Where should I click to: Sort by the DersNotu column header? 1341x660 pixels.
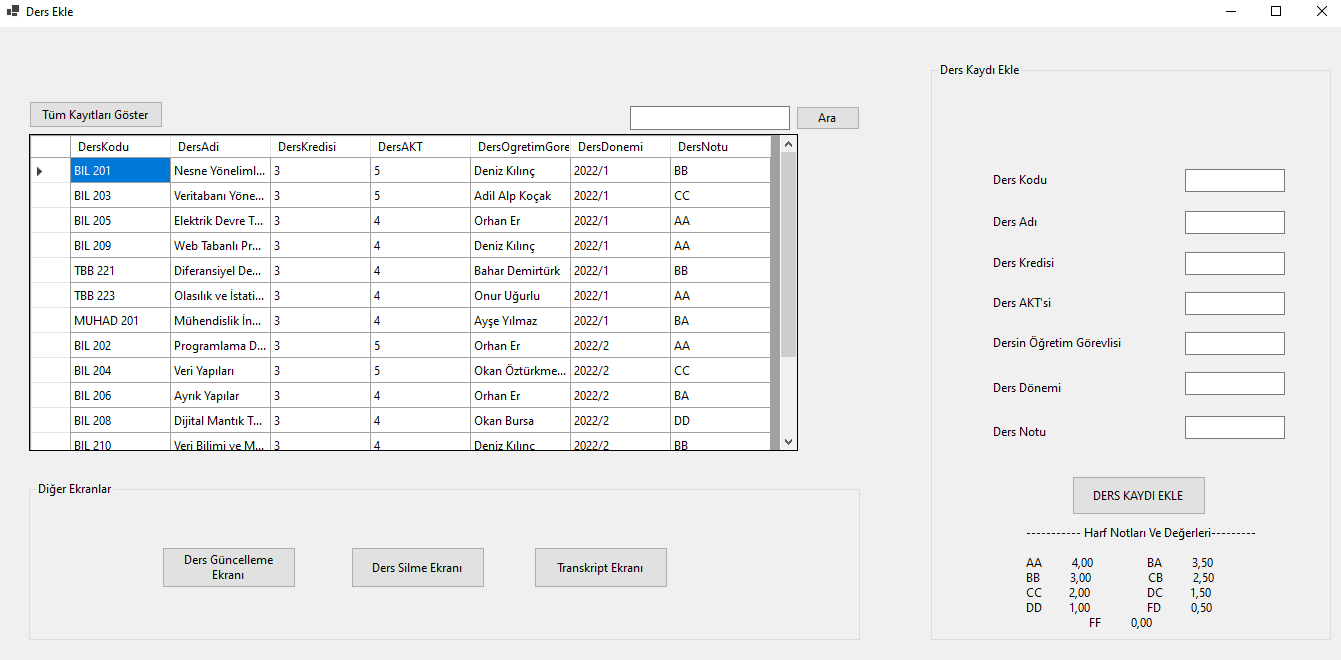pos(720,147)
